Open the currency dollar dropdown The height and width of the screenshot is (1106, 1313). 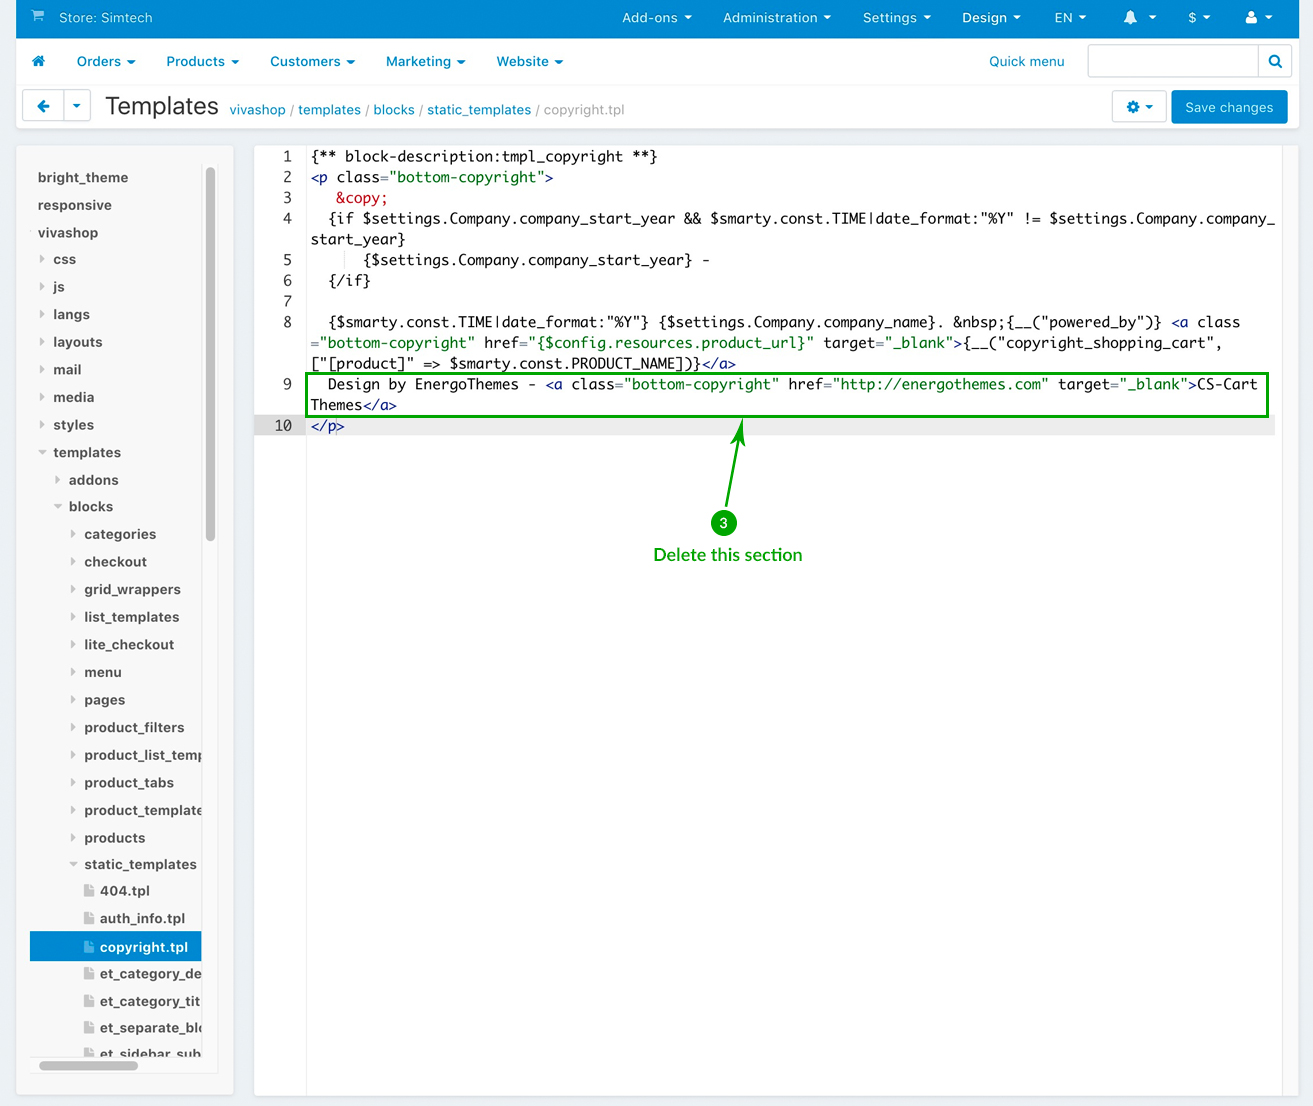[x=1198, y=18]
